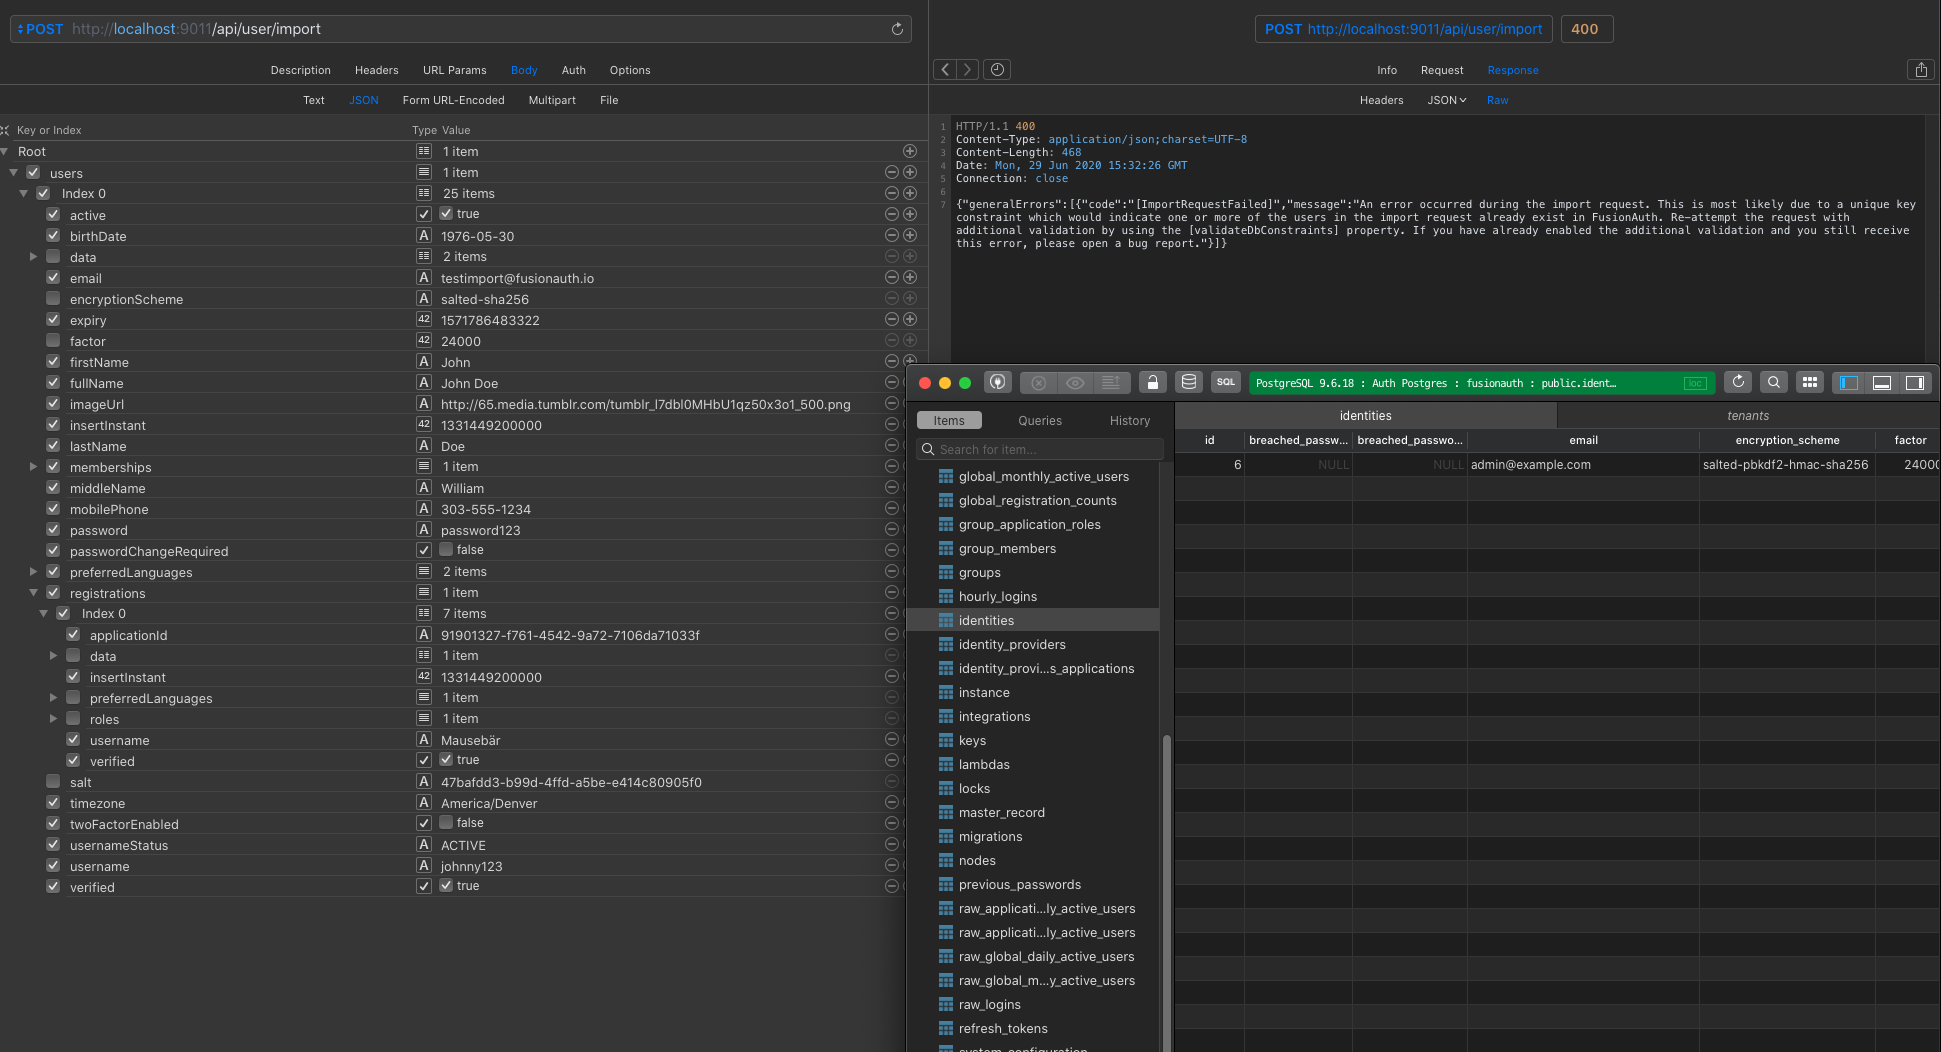The height and width of the screenshot is (1052, 1941).
Task: Open table search with the magnifier toolbar icon
Action: click(x=1773, y=382)
